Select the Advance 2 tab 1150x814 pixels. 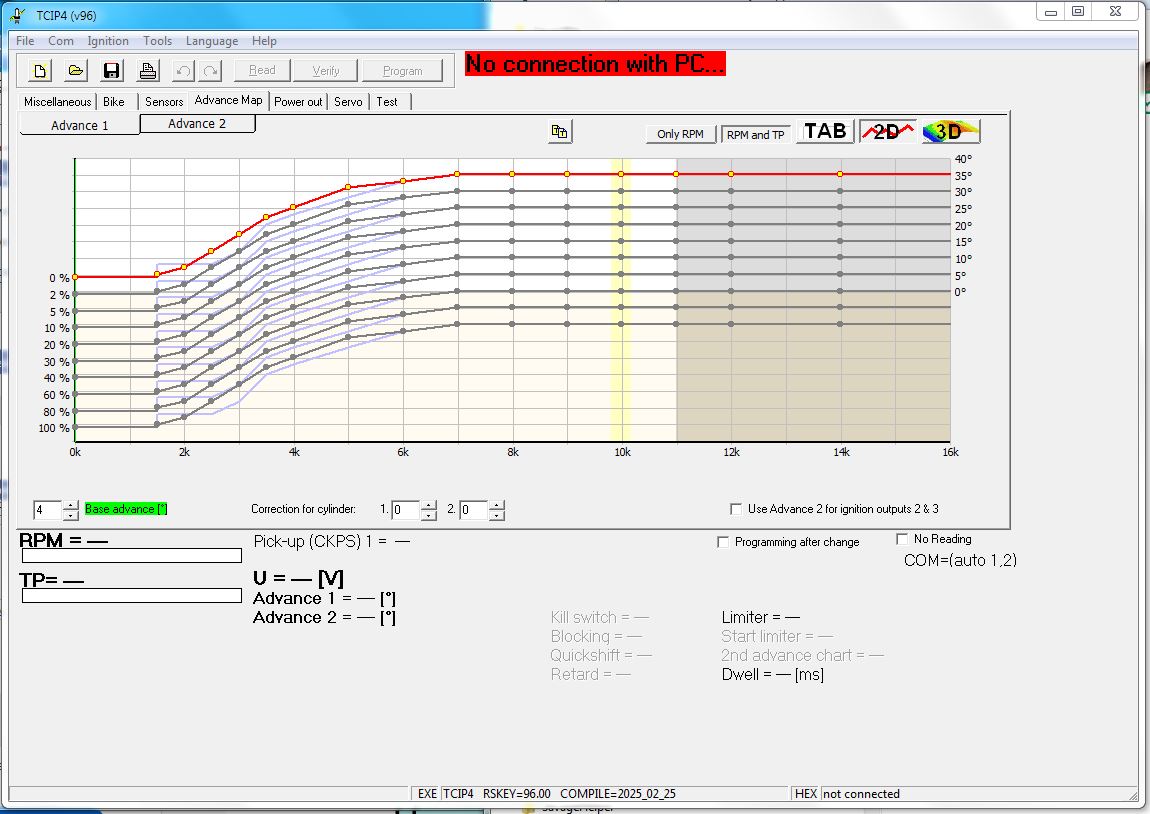pos(197,124)
